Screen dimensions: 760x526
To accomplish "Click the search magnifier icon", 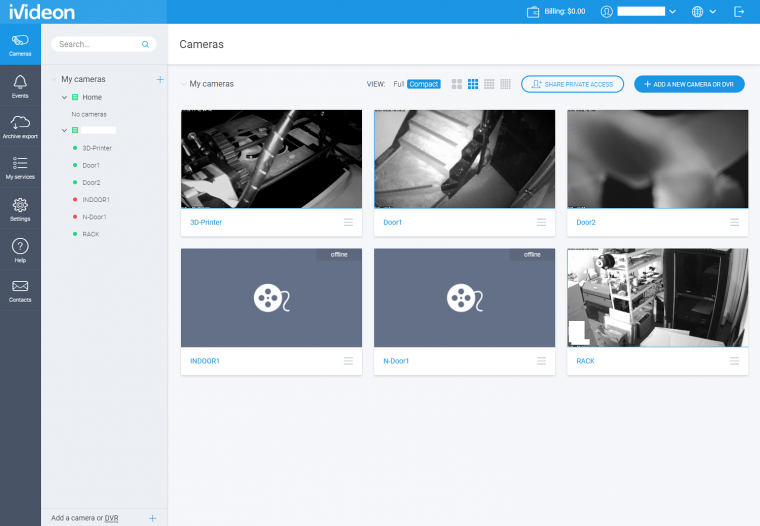I will point(145,44).
